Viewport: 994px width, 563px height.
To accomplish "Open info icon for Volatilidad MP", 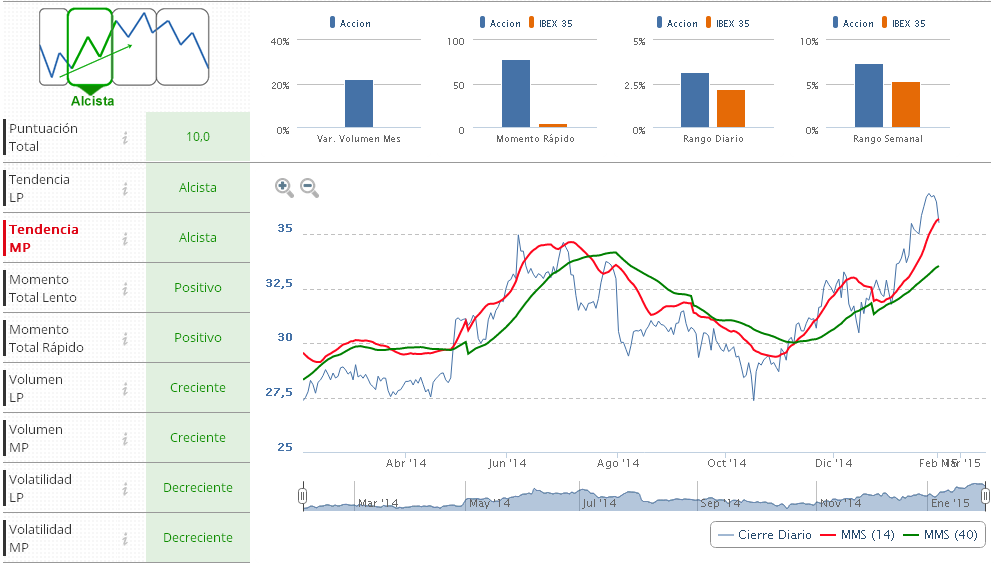I will coord(125,538).
